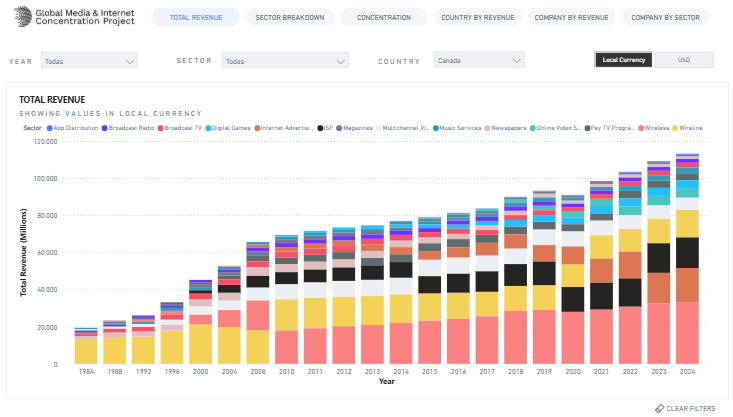This screenshot has width=733, height=417.
Task: Select the Music Services legend marker
Action: click(x=435, y=128)
